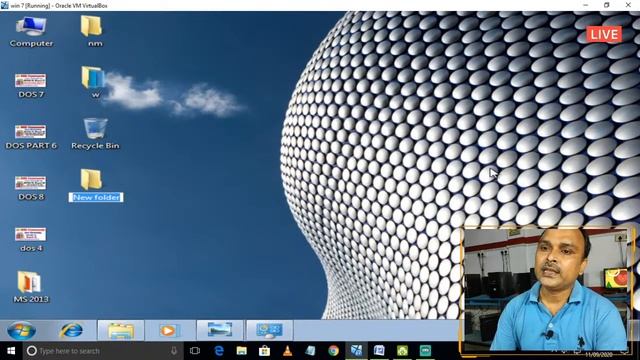Launch Microsoft Edge from host taskbar
Viewport: 640px width, 360px height.
coord(219,351)
